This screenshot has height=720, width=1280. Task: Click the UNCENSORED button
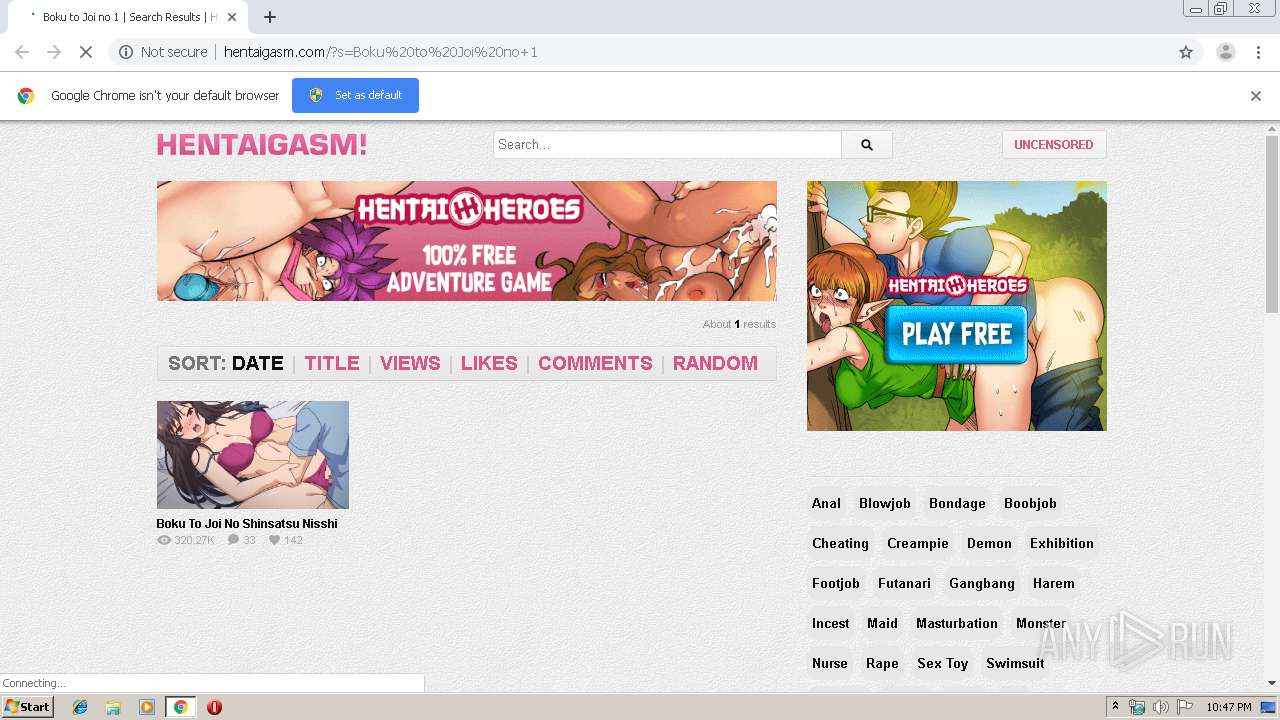click(x=1054, y=145)
